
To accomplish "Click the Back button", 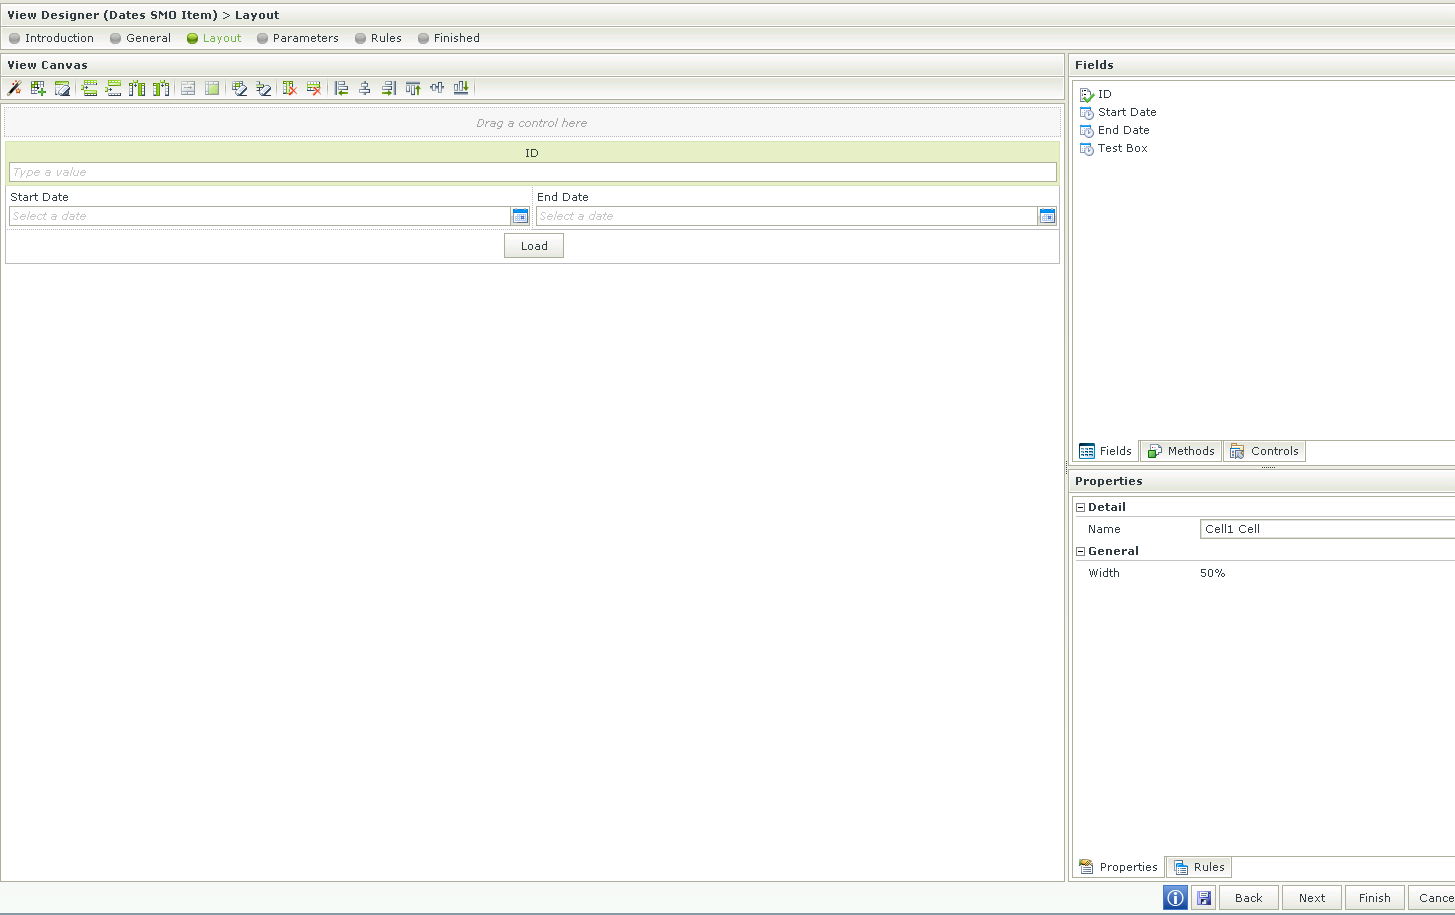I will [x=1249, y=898].
